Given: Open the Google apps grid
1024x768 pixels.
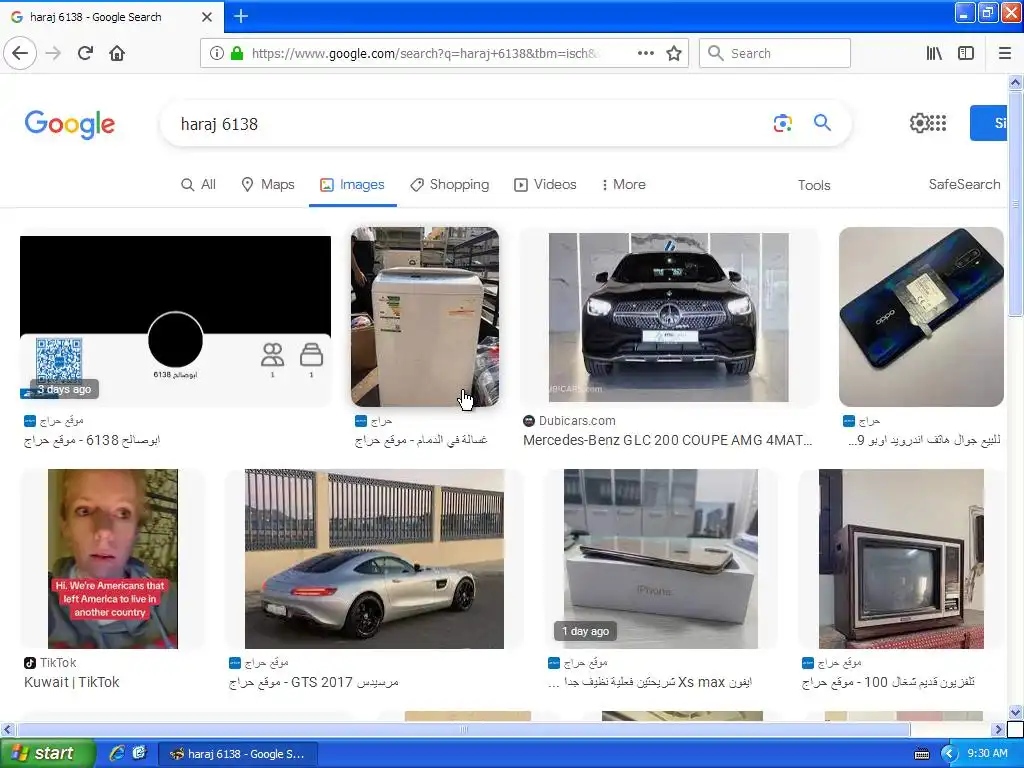Looking at the screenshot, I should coord(938,123).
